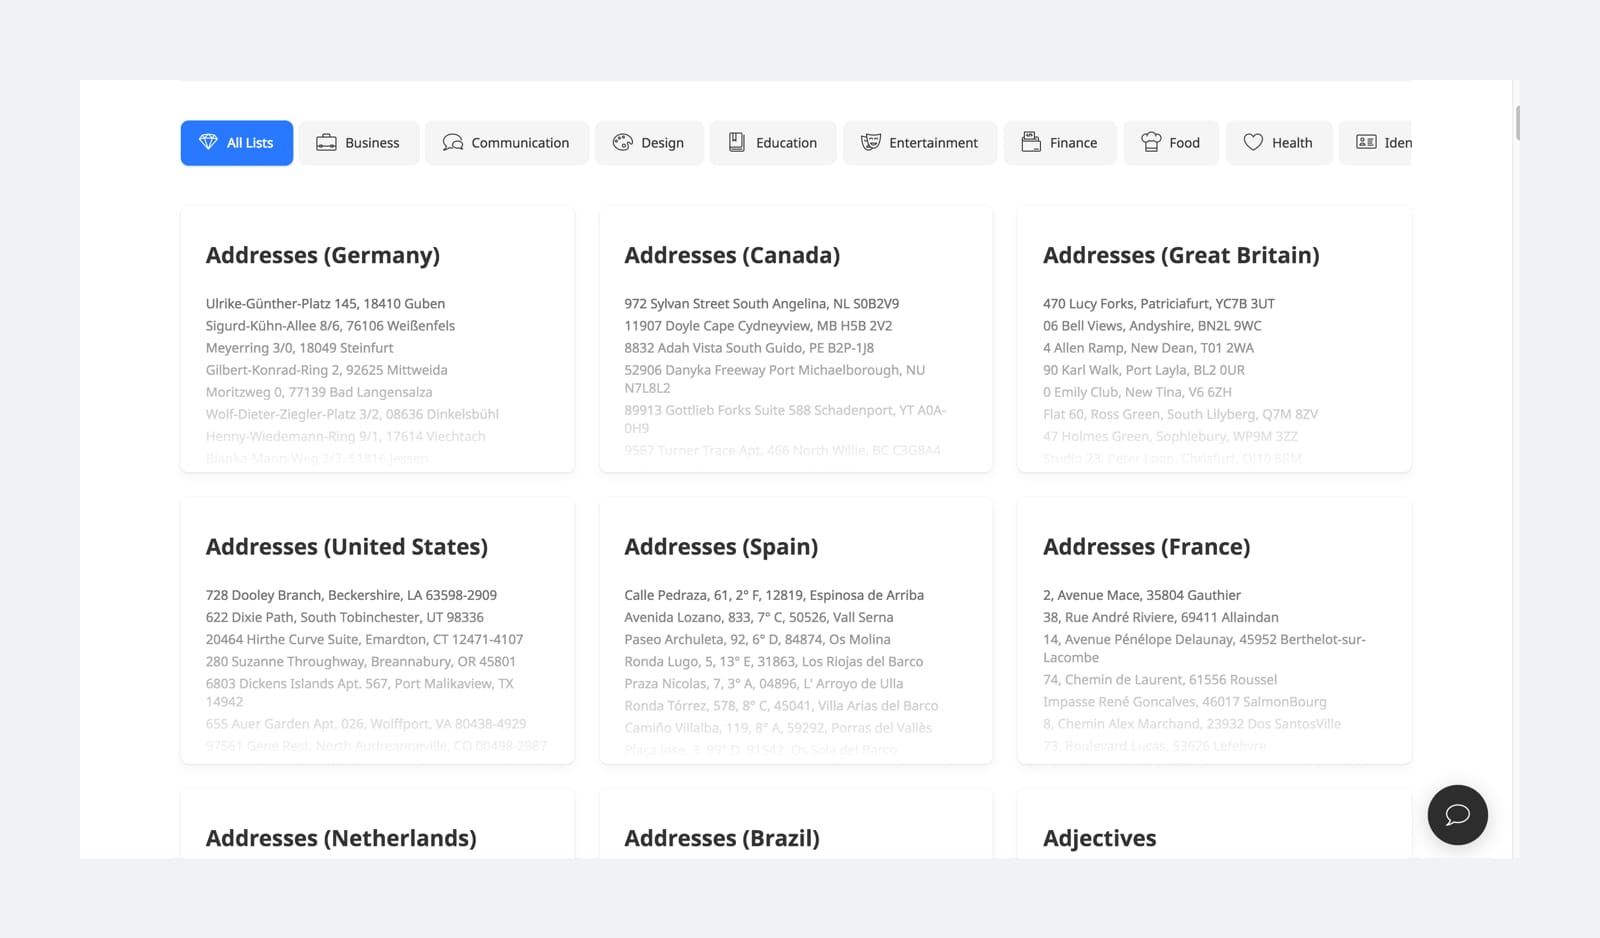Image resolution: width=1600 pixels, height=938 pixels.
Task: Click the speech bubble Communication icon
Action: [452, 142]
